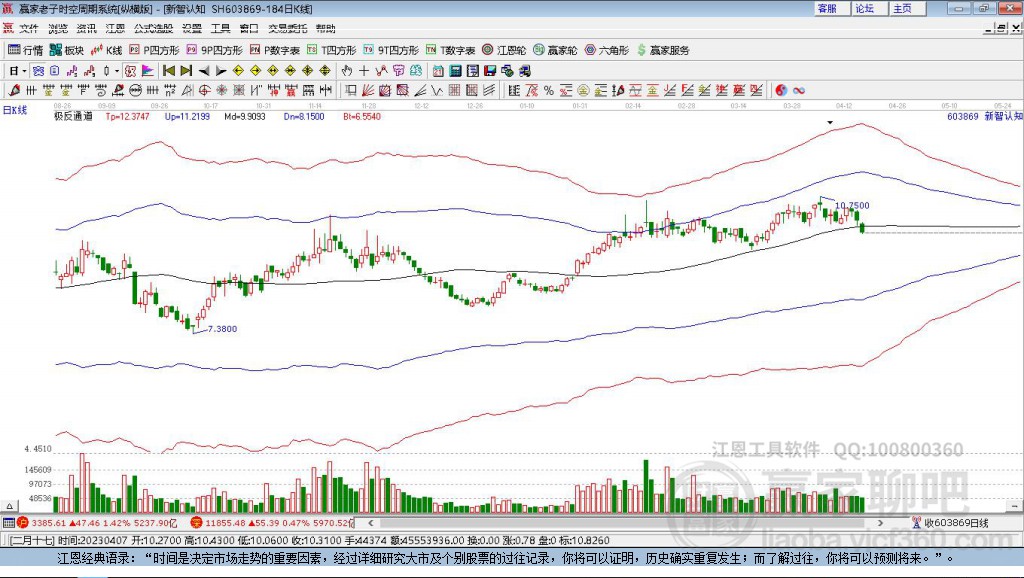Step forward with the black right arrow
The width and height of the screenshot is (1024, 578).
point(221,71)
